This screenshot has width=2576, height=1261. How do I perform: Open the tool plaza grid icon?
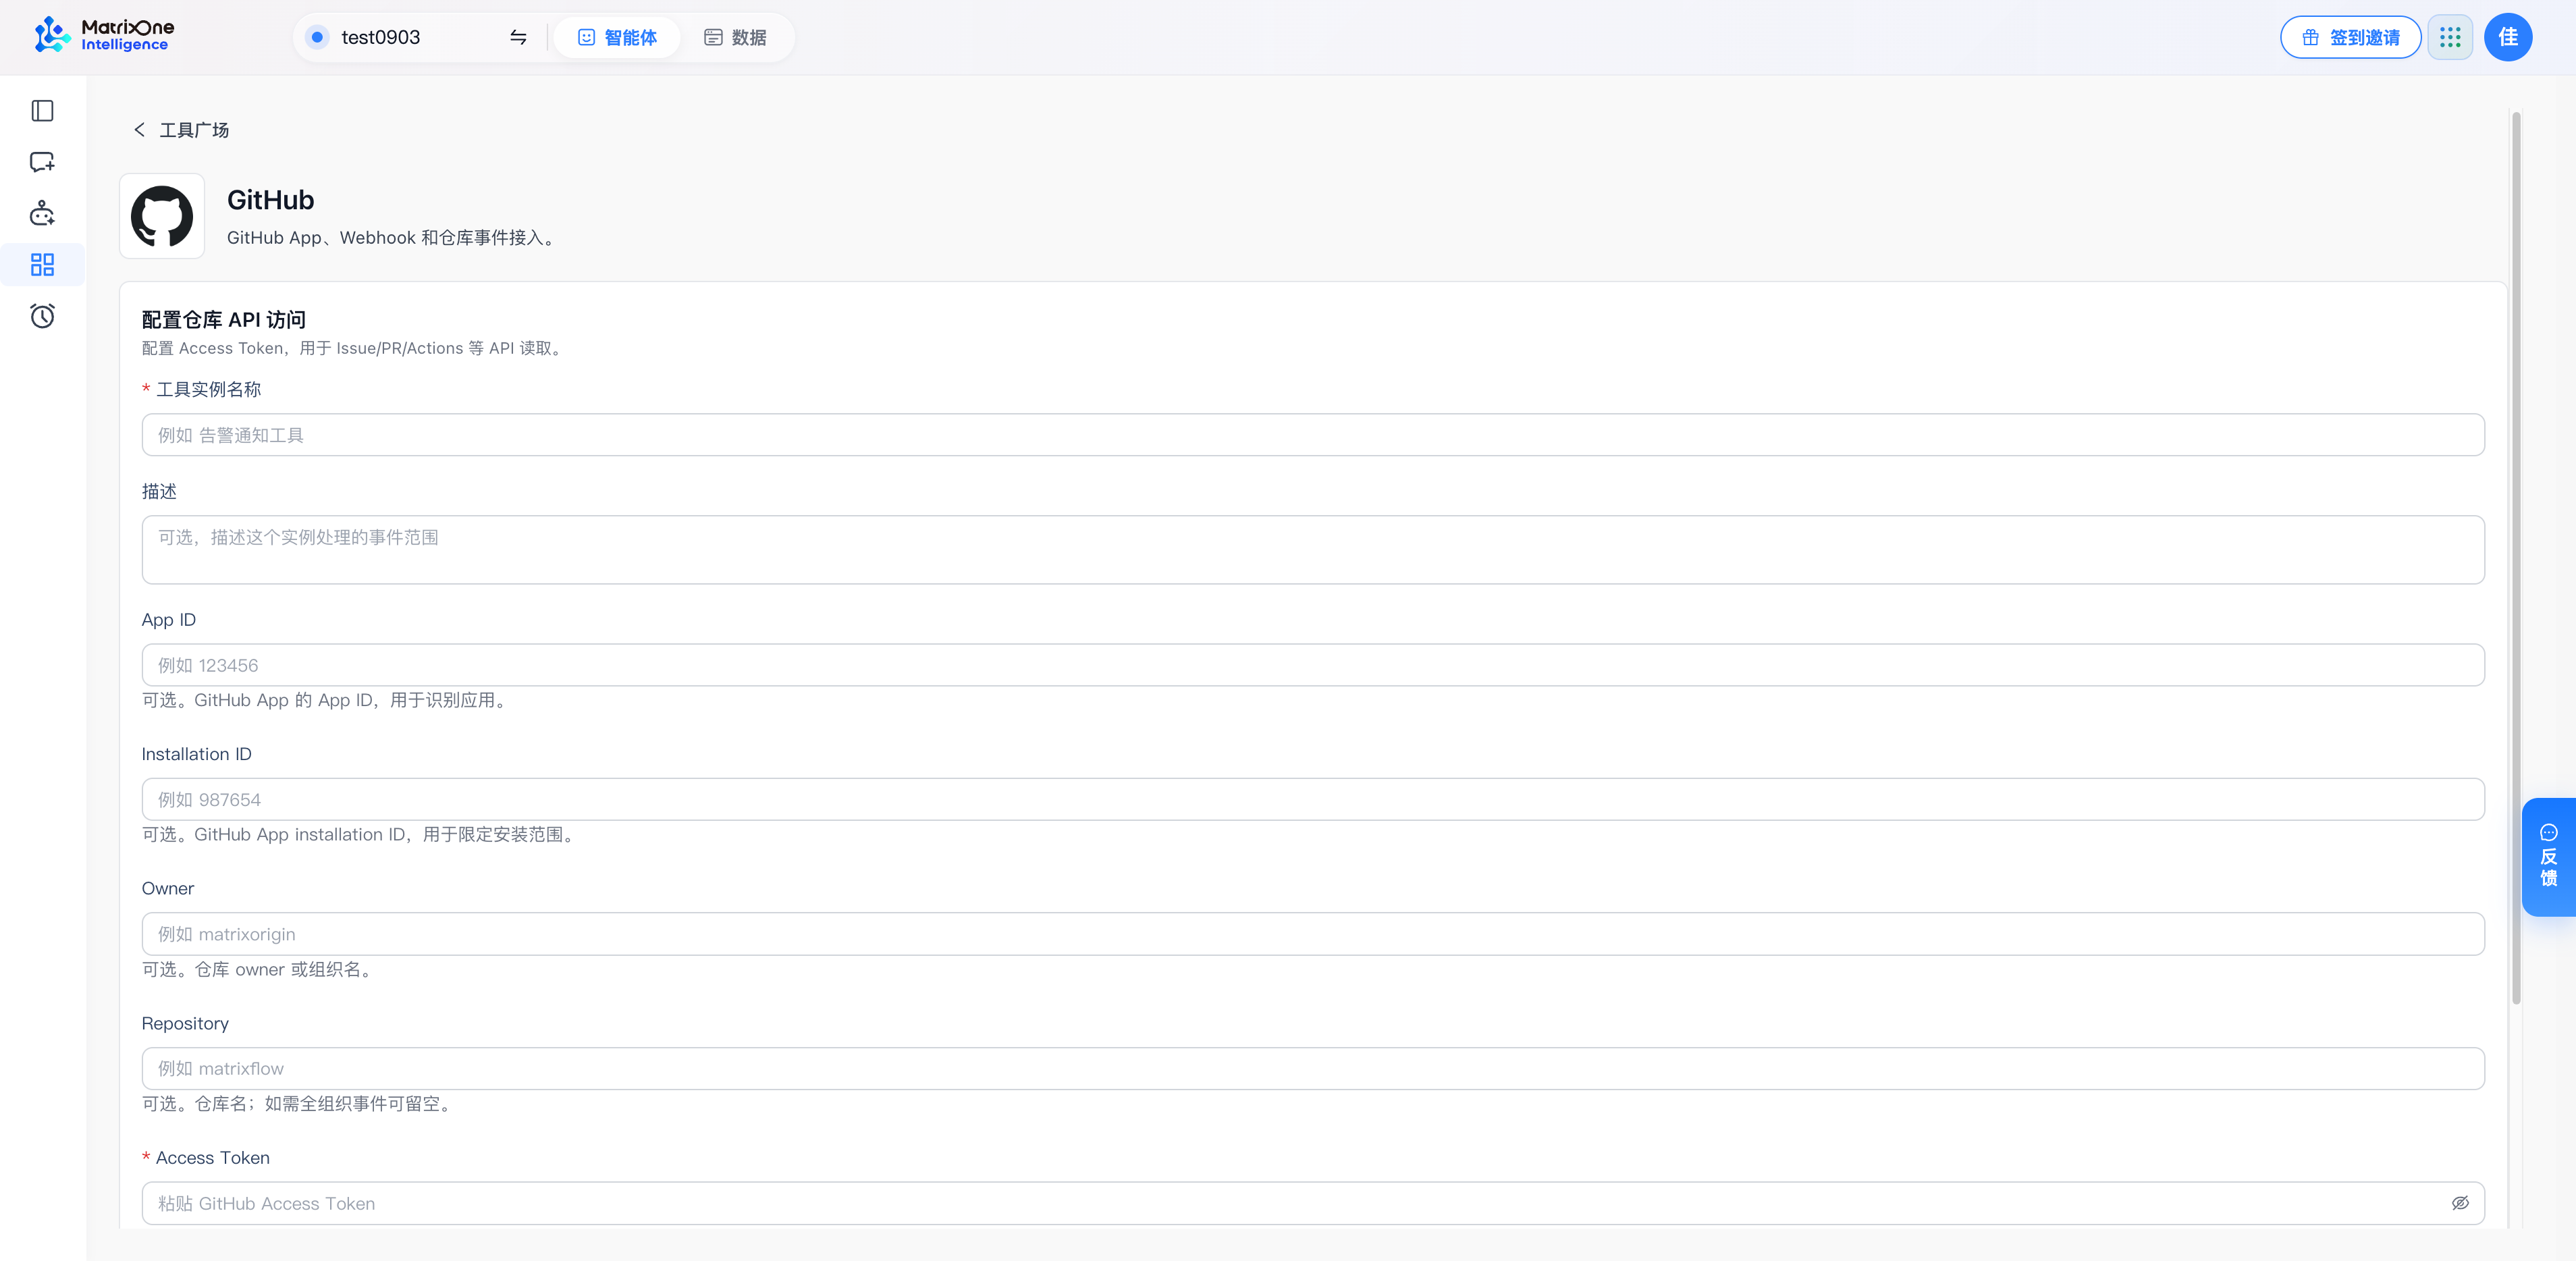point(42,265)
